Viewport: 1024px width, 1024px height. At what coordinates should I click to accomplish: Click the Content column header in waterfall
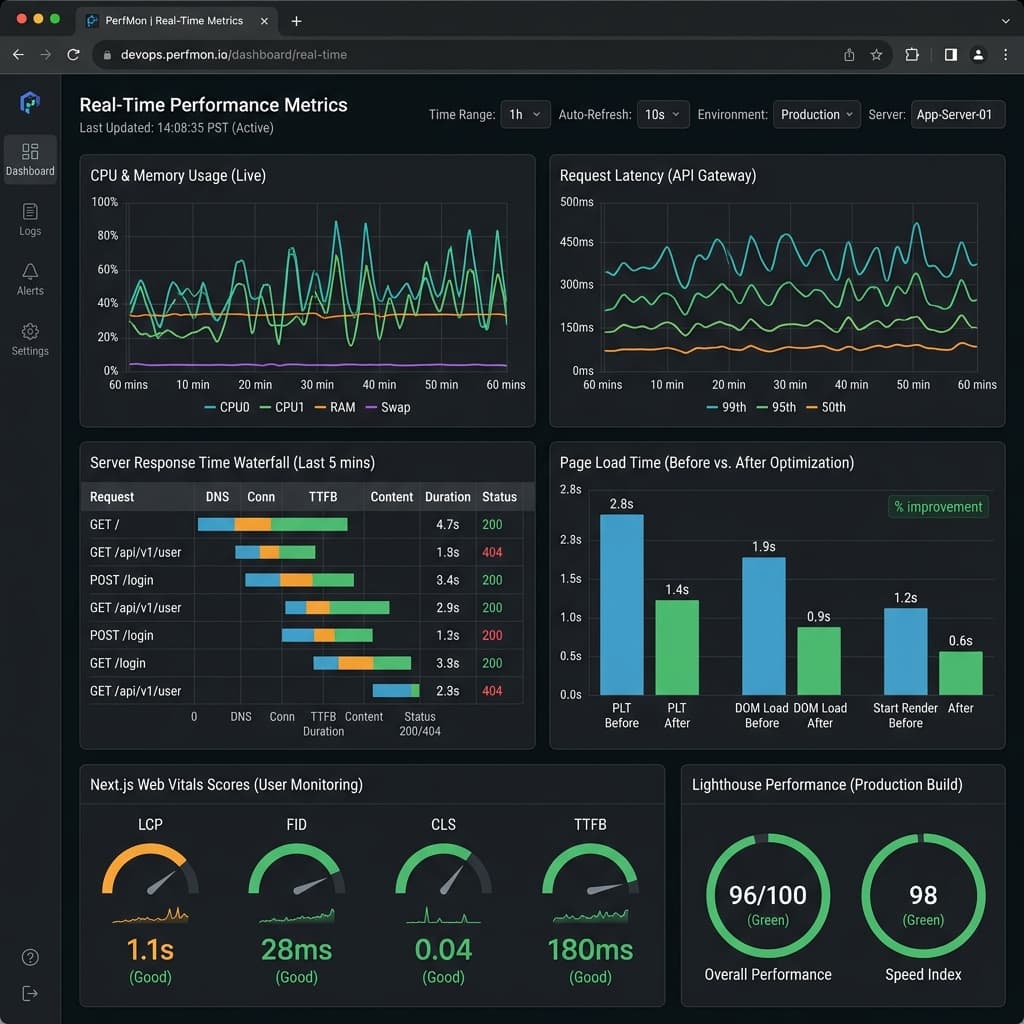(391, 496)
